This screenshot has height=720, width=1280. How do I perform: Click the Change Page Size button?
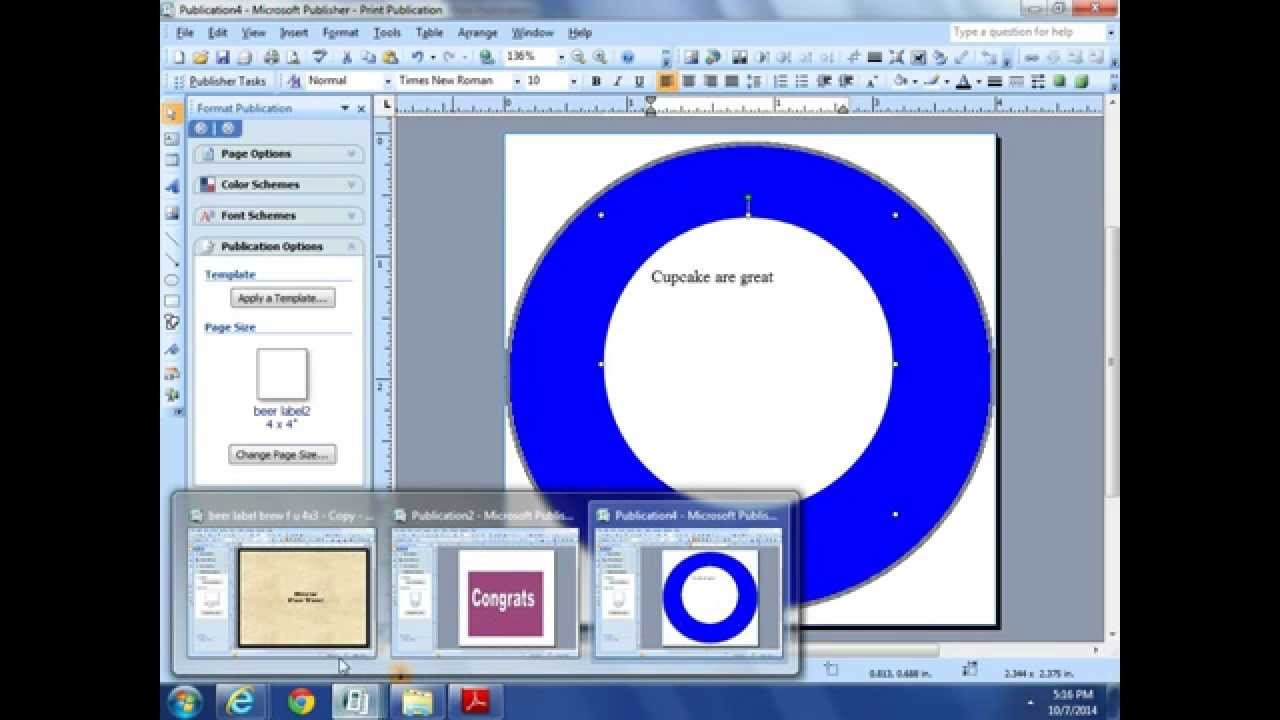tap(282, 455)
